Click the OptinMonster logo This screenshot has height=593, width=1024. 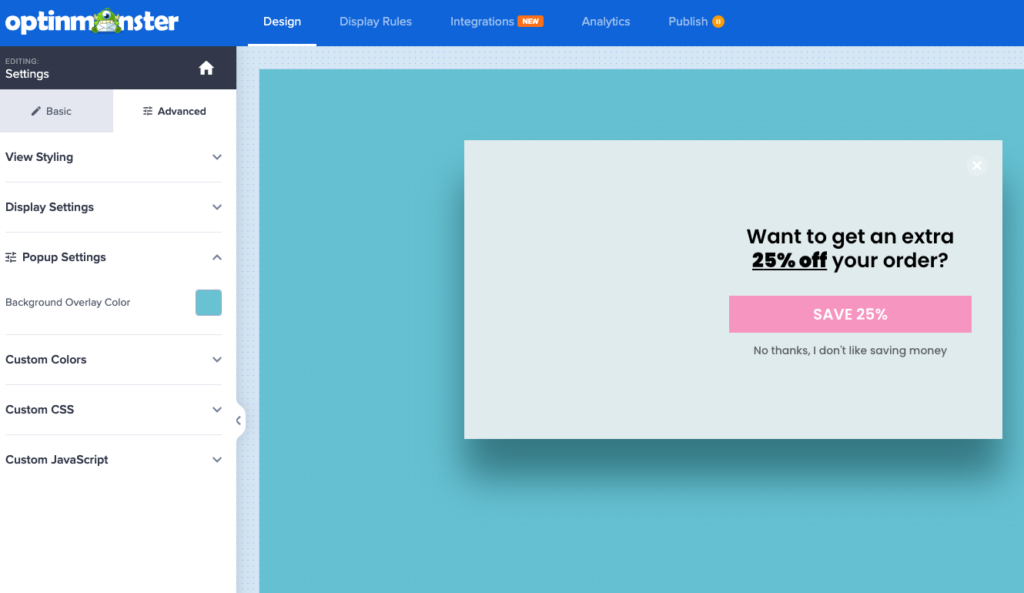(x=92, y=21)
